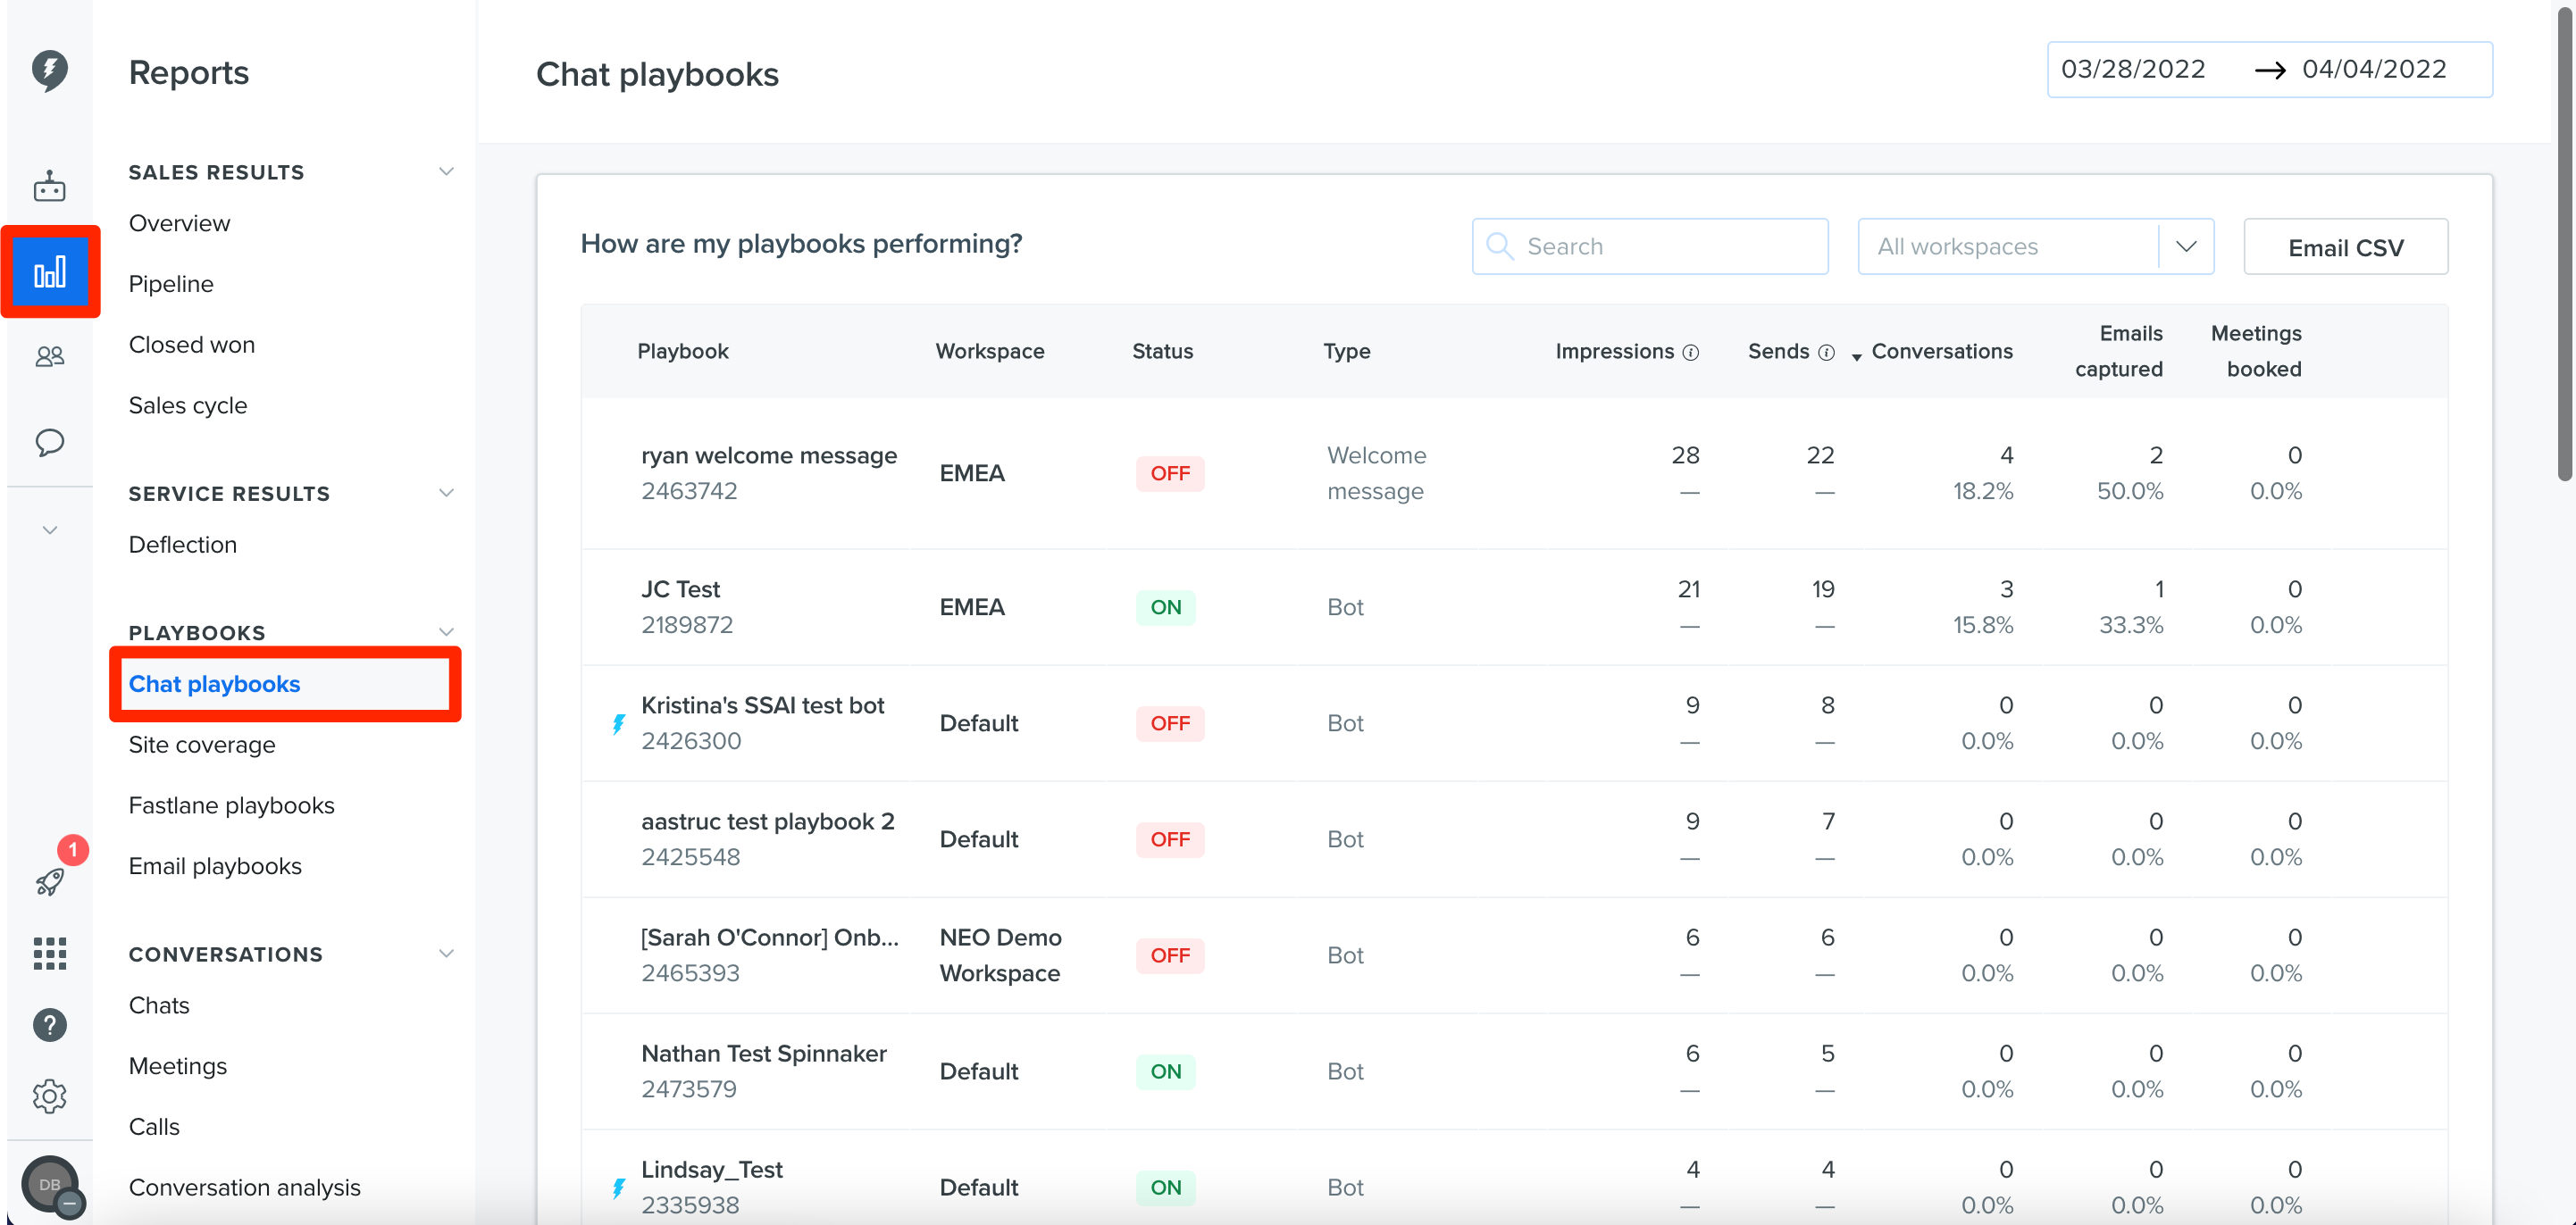Image resolution: width=2576 pixels, height=1225 pixels.
Task: Click the DB user avatar
Action: (x=50, y=1184)
